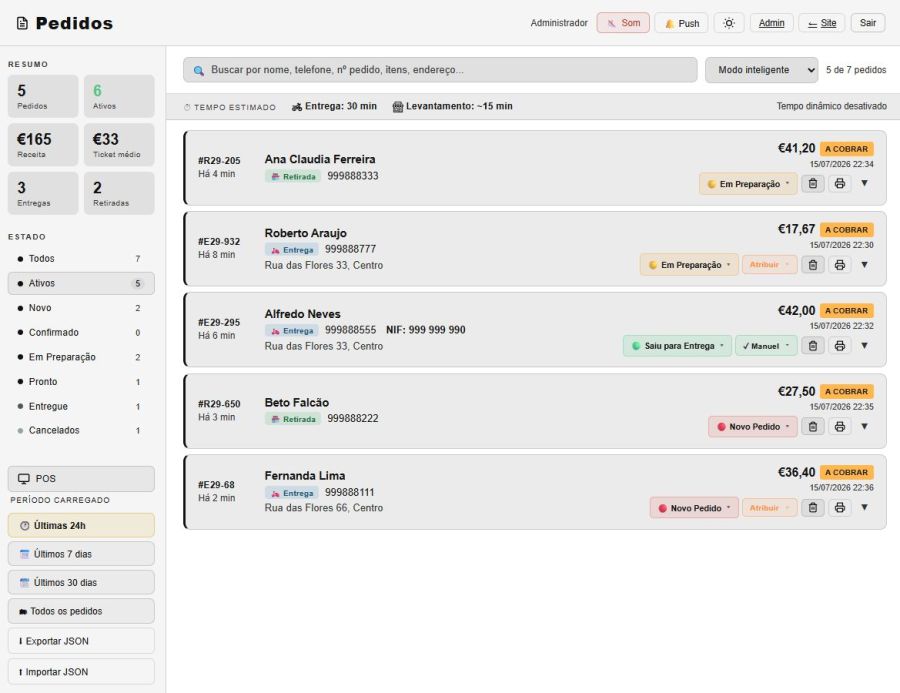The image size is (900, 693).
Task: Click Tempo dinâmico desativado text
Action: click(831, 106)
